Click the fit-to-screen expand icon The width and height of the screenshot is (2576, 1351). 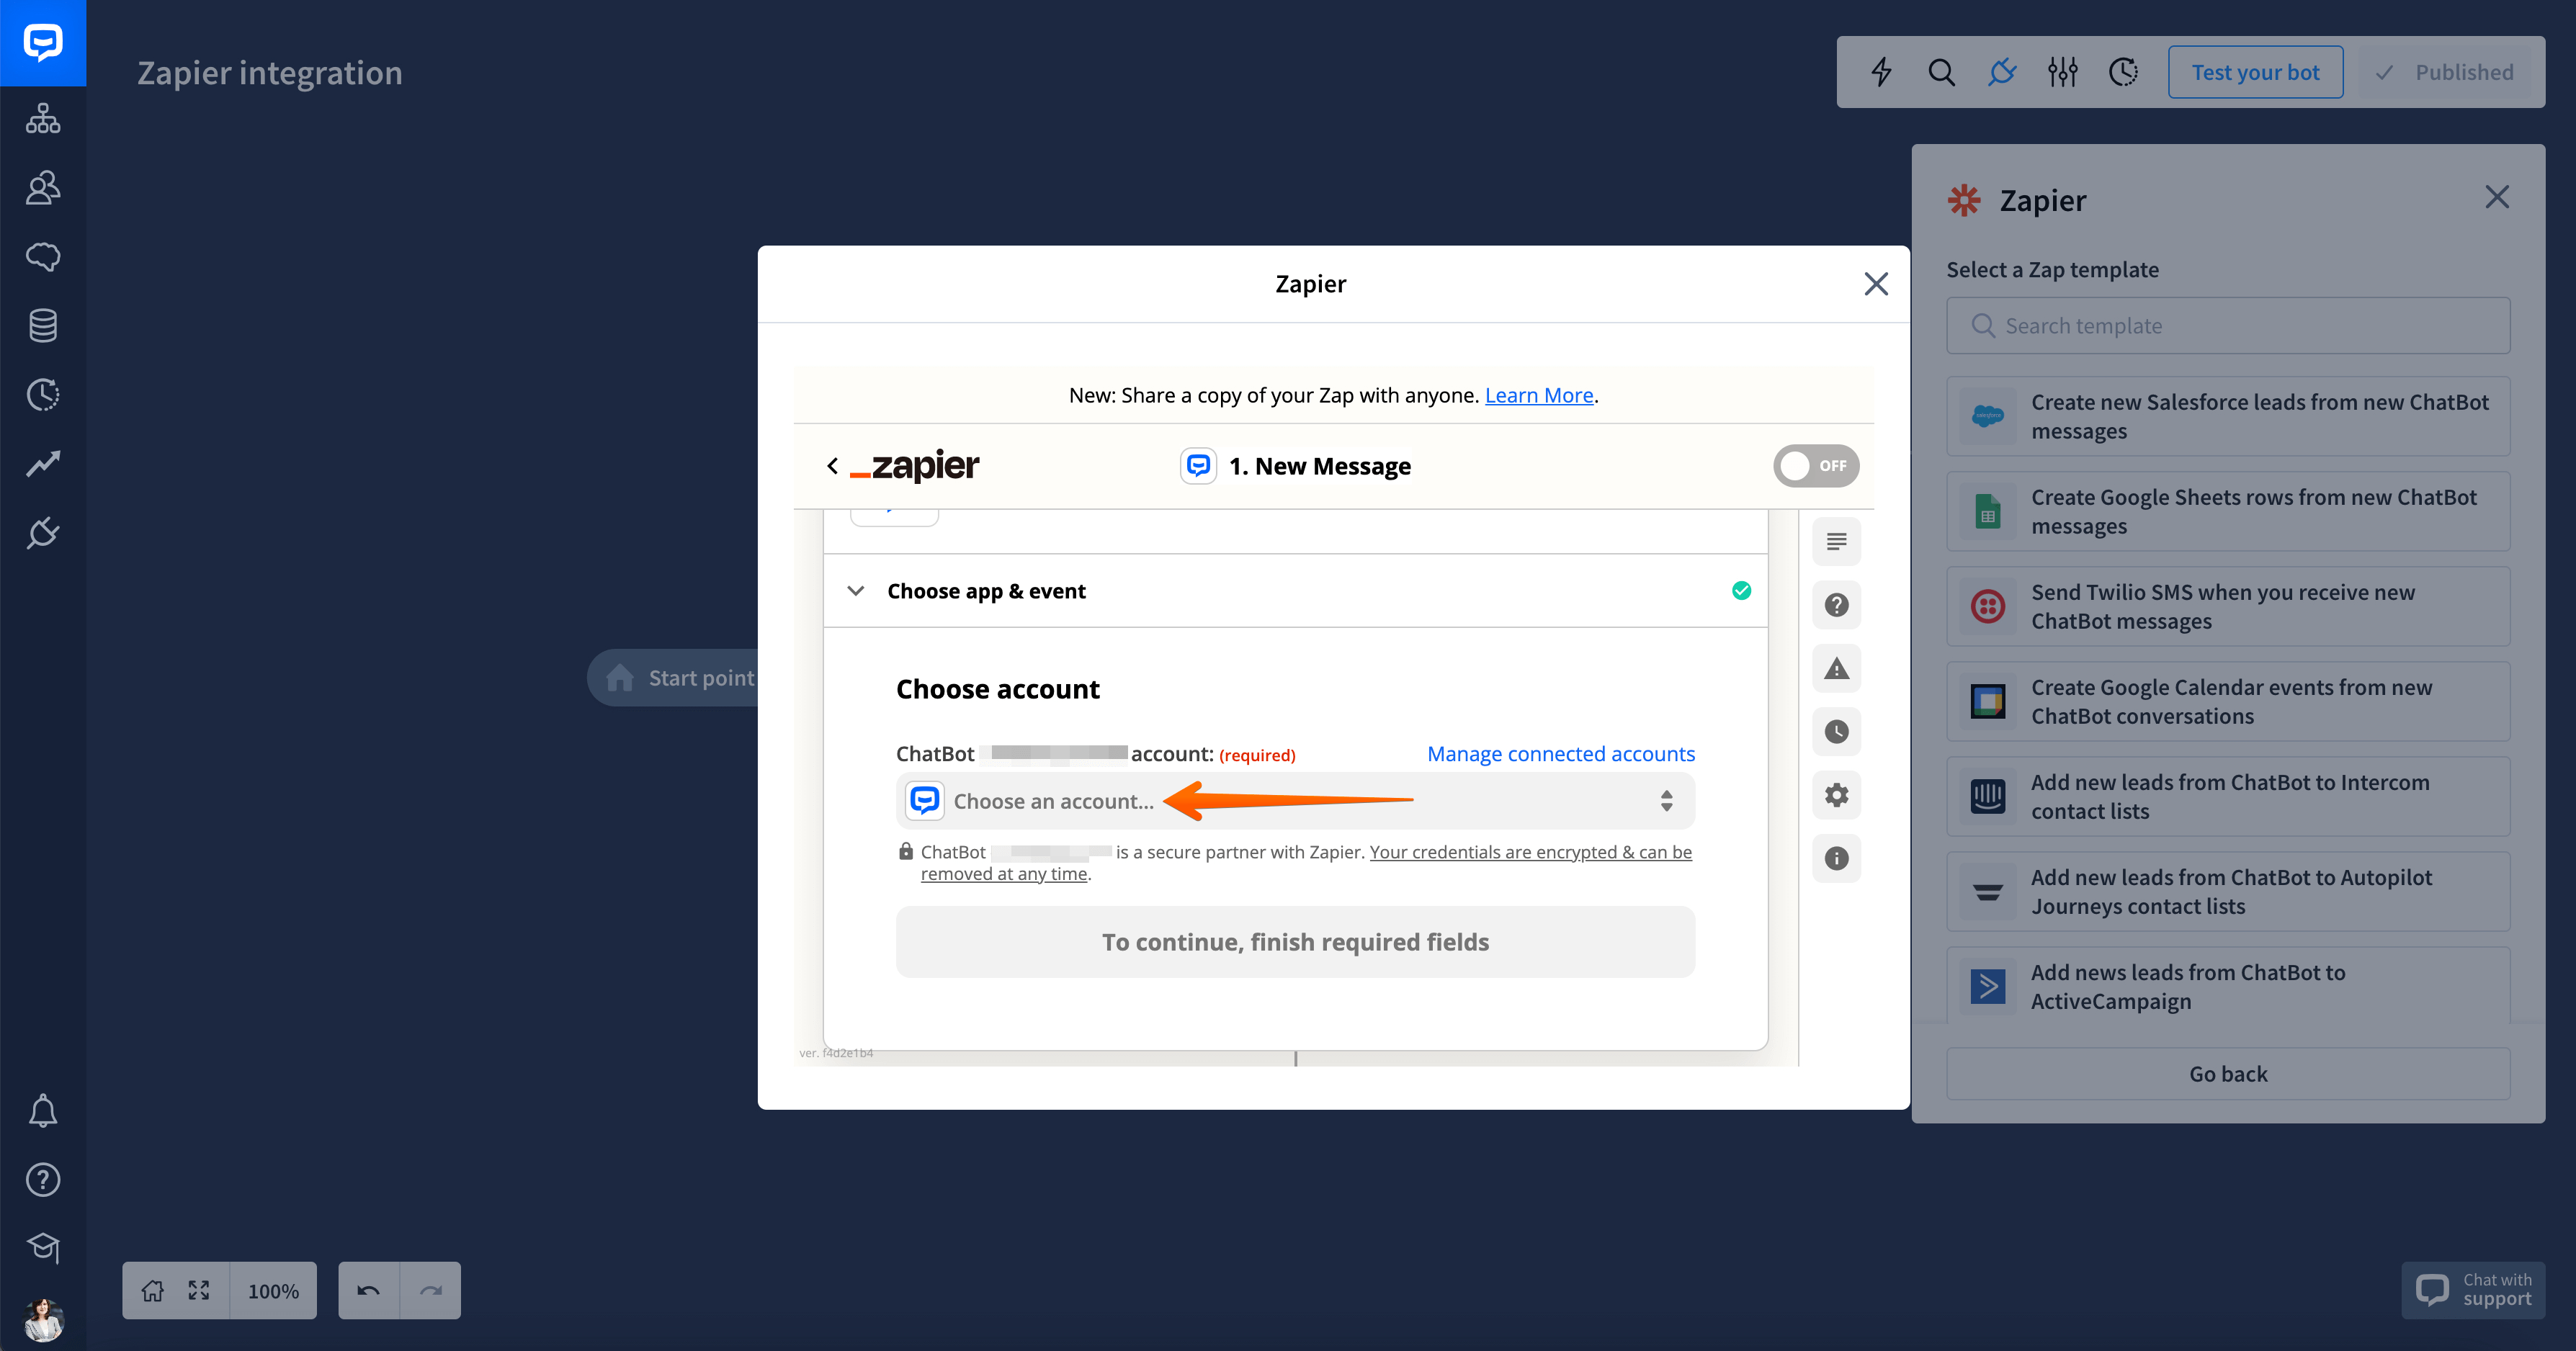tap(199, 1290)
